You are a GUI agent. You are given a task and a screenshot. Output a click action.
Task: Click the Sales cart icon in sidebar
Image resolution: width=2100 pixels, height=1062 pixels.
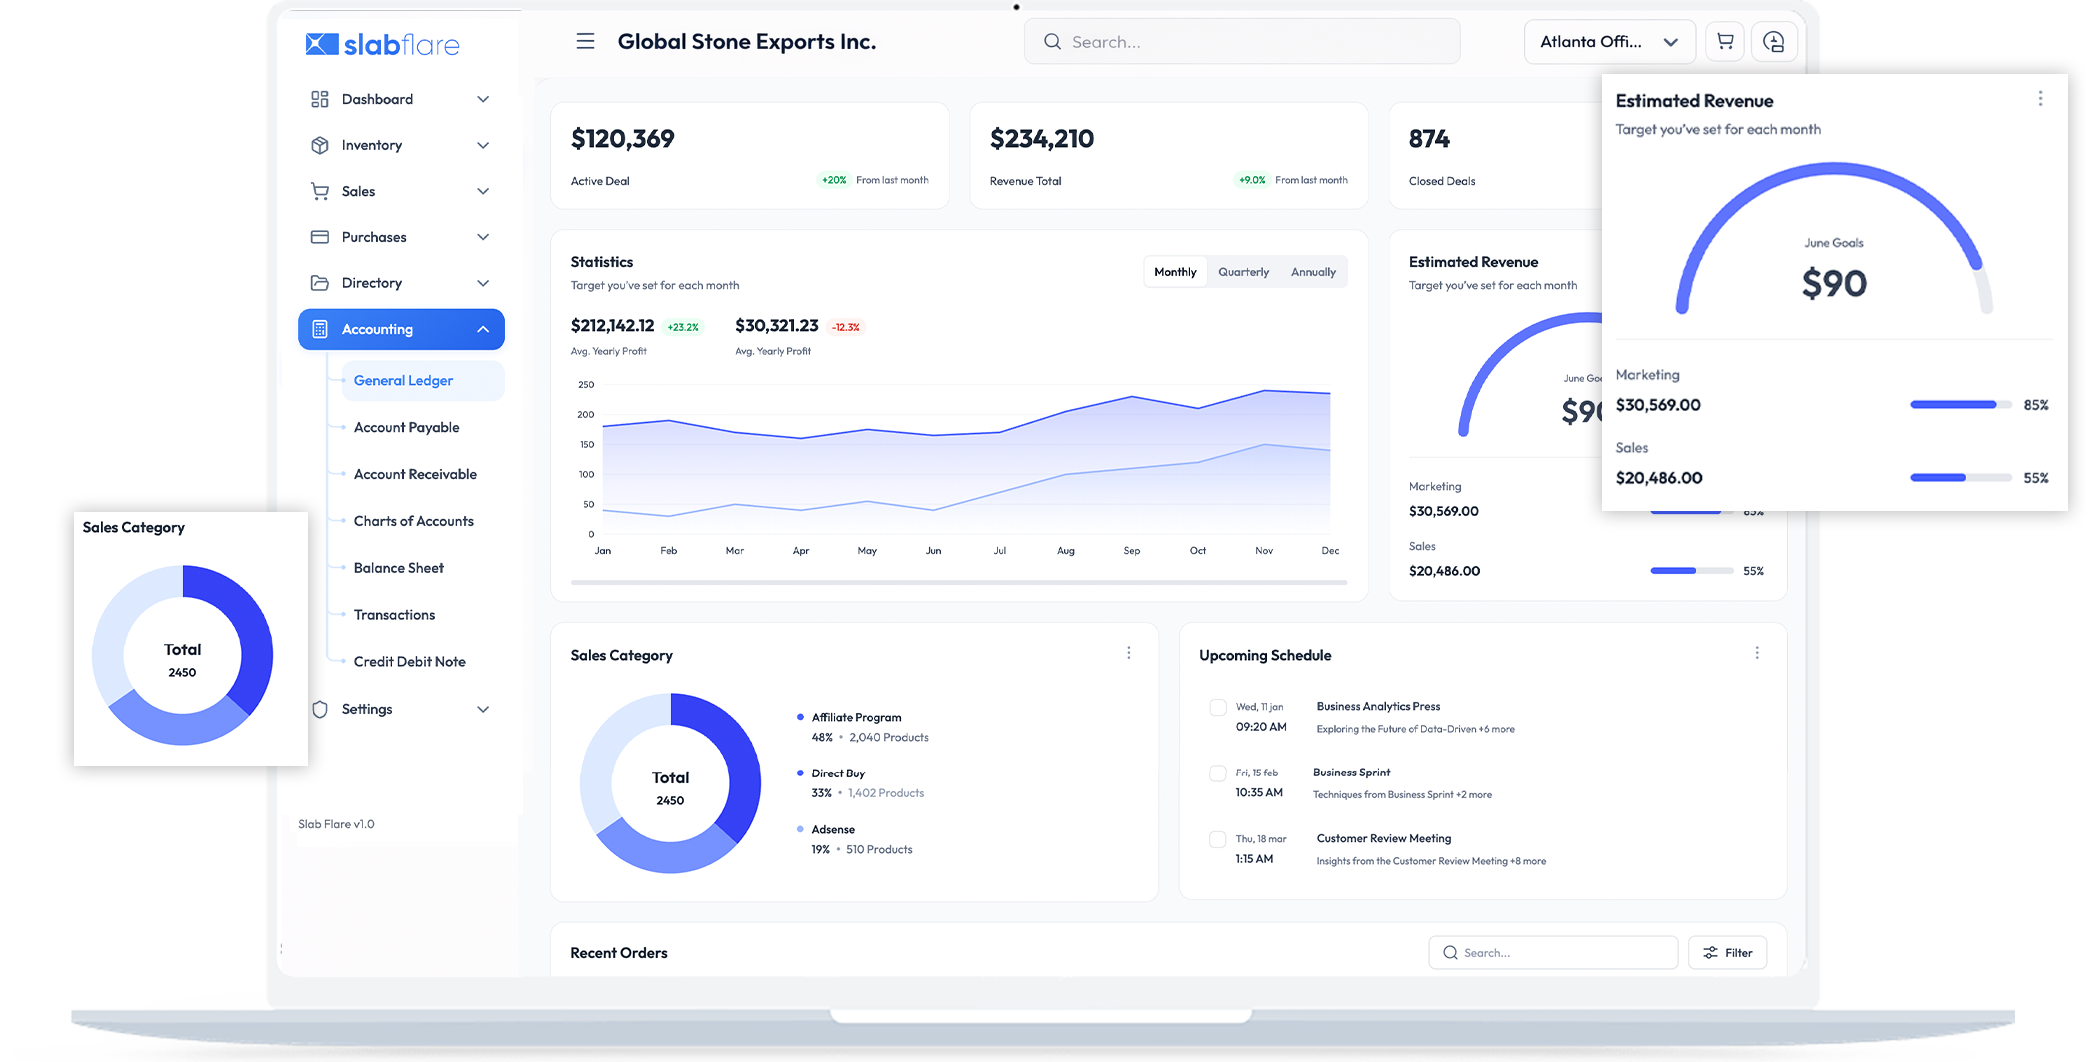tap(320, 191)
